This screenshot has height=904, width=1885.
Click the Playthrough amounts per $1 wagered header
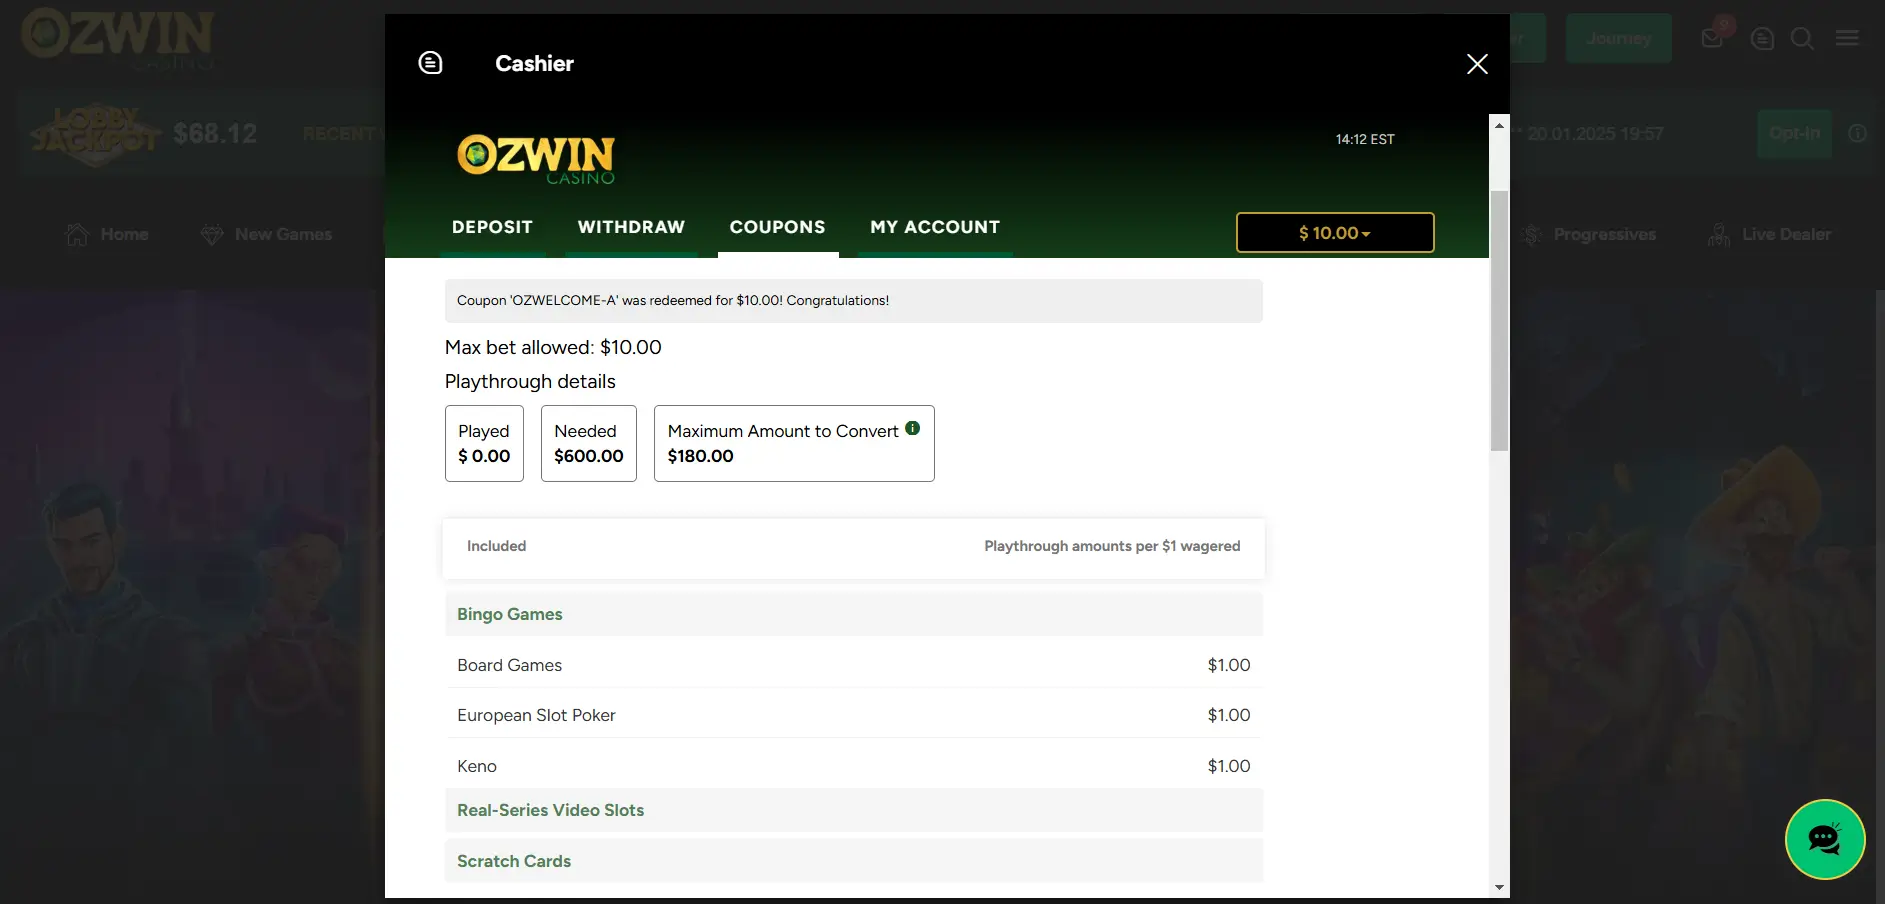[1112, 546]
